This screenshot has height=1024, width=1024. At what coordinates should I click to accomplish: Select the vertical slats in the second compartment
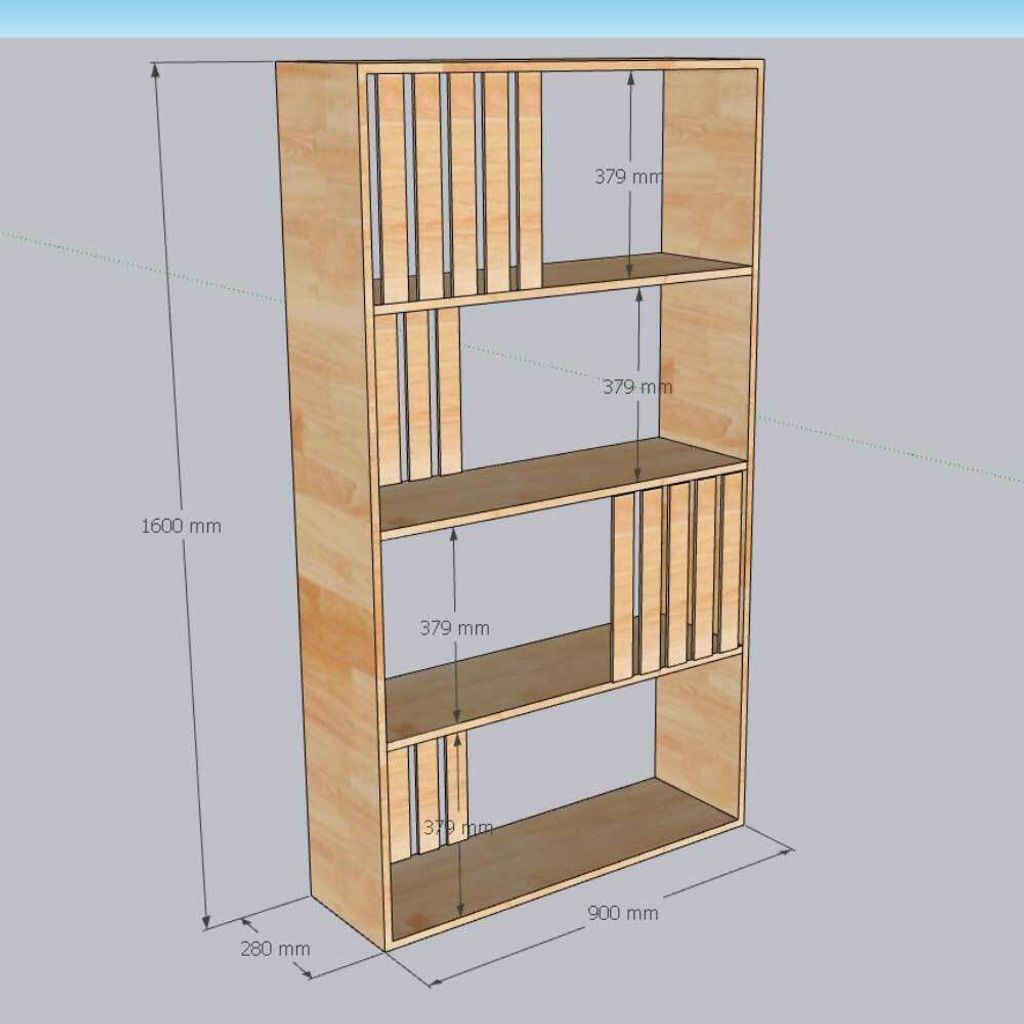(x=420, y=395)
